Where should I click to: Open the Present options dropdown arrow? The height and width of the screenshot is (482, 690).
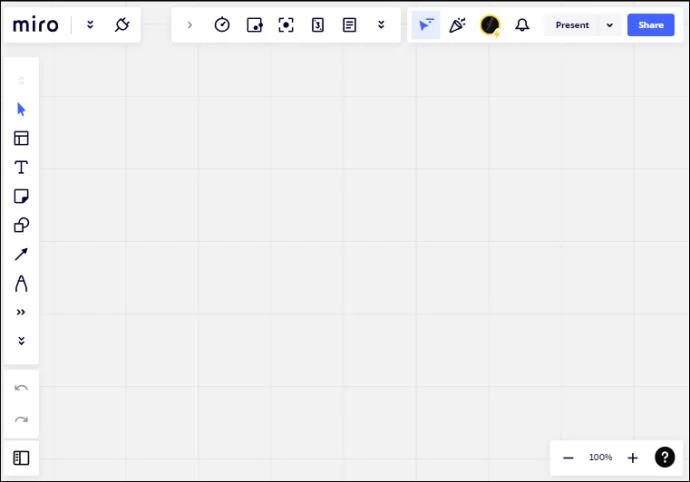(x=609, y=25)
